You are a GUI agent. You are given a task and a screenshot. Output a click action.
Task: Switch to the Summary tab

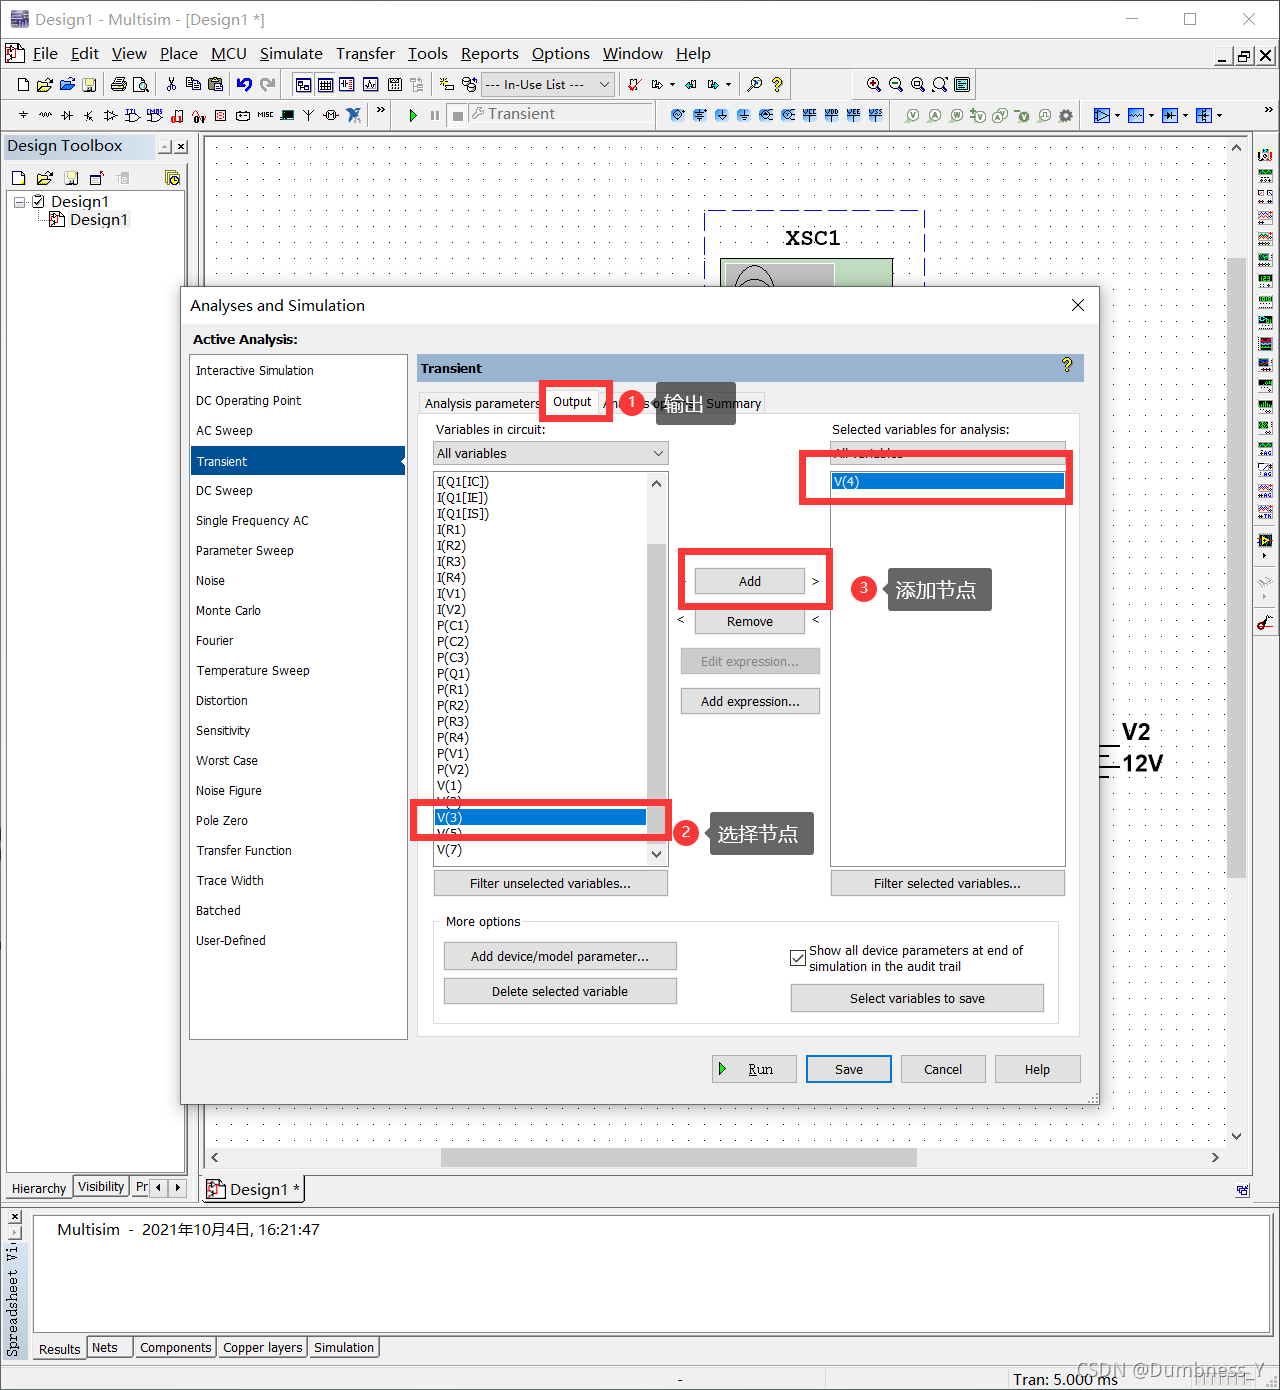pyautogui.click(x=733, y=403)
